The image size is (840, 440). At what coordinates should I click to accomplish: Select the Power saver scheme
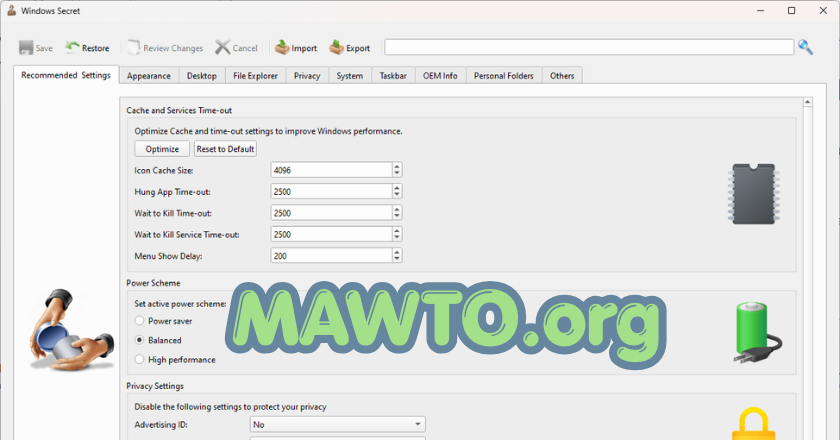coord(139,320)
